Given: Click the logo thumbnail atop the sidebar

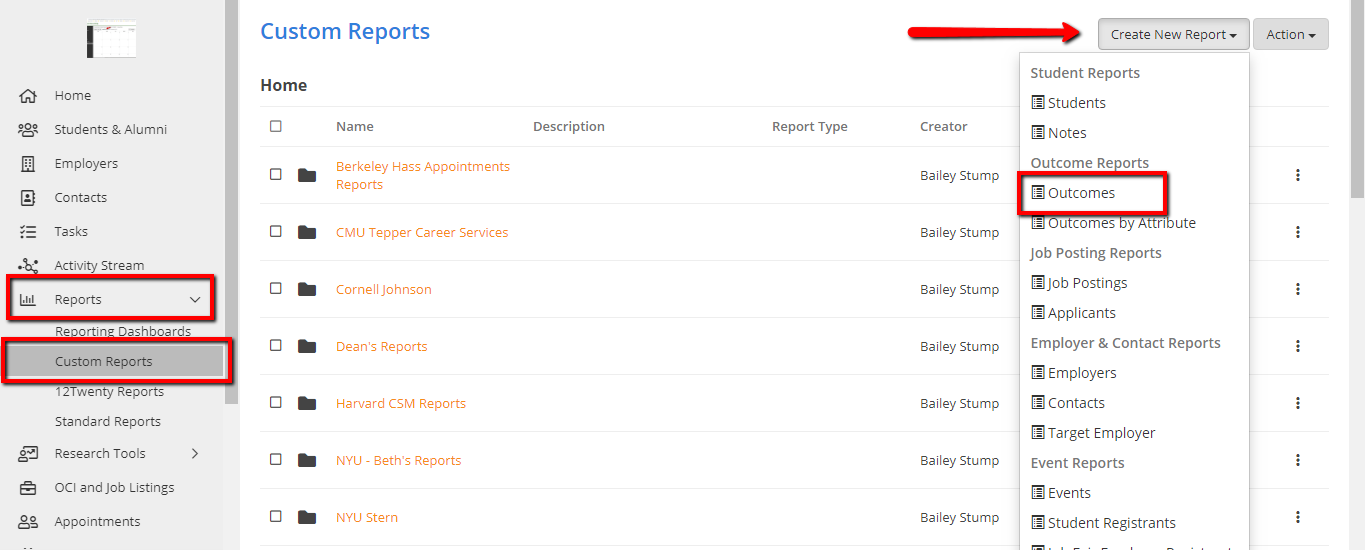Looking at the screenshot, I should pos(111,39).
